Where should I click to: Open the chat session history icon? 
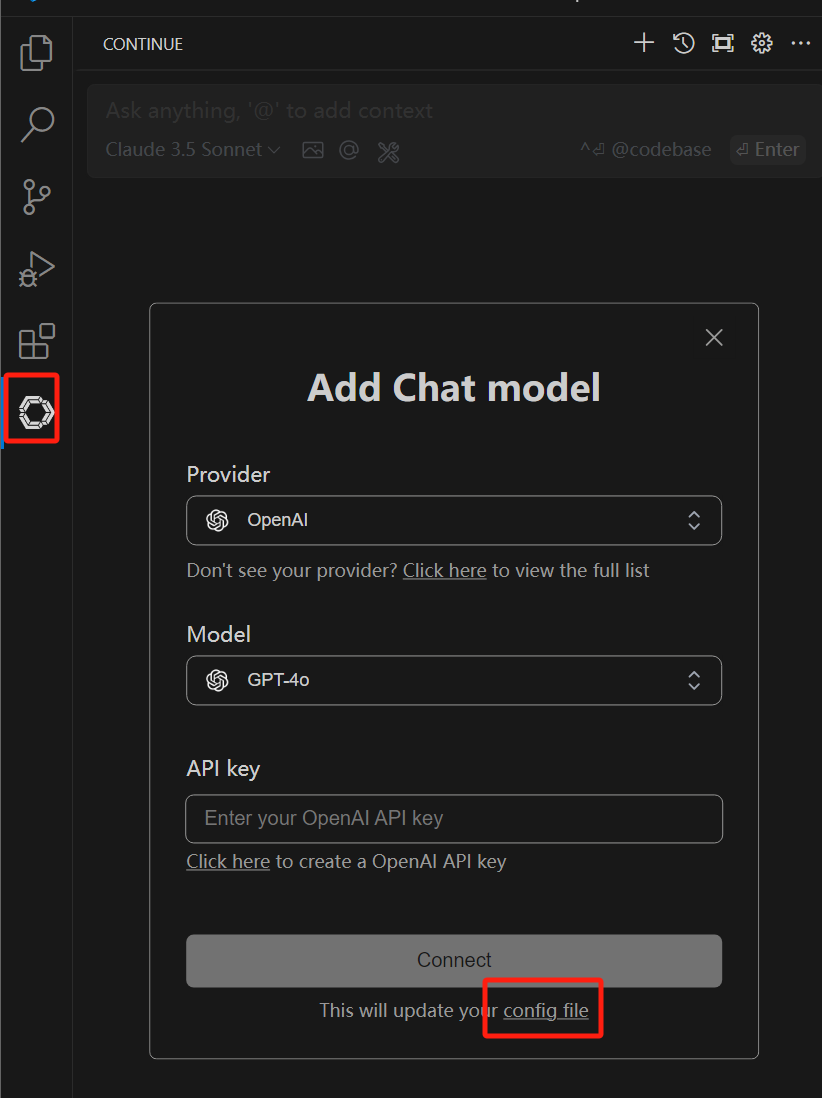coord(683,43)
